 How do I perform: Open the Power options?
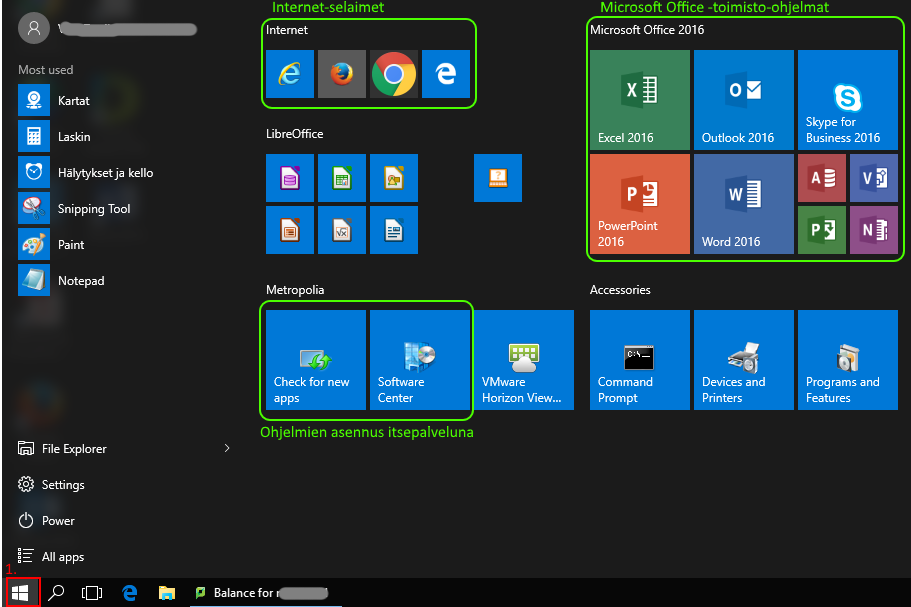click(46, 520)
